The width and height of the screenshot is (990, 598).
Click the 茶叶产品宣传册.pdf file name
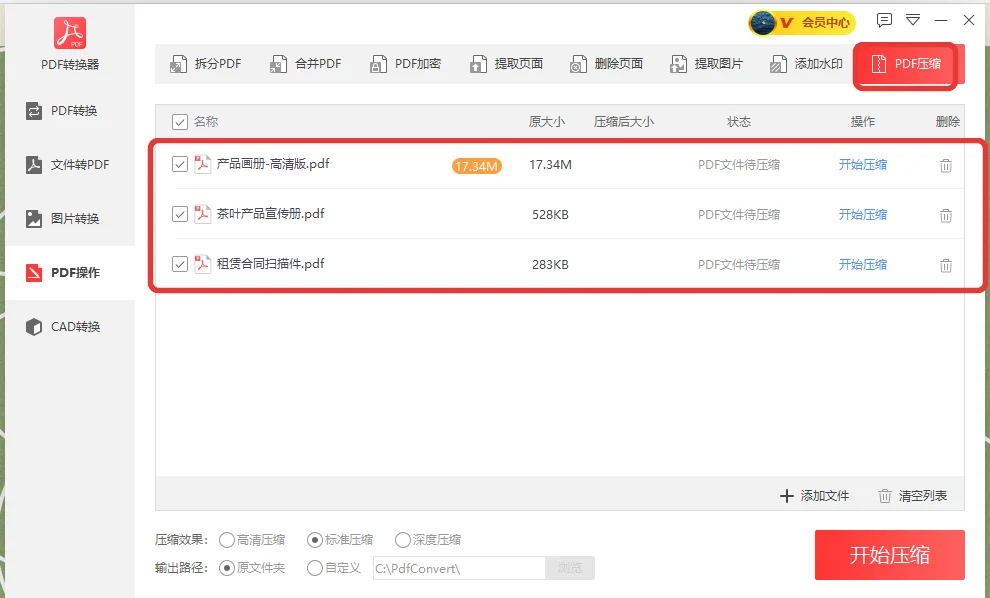[x=270, y=214]
